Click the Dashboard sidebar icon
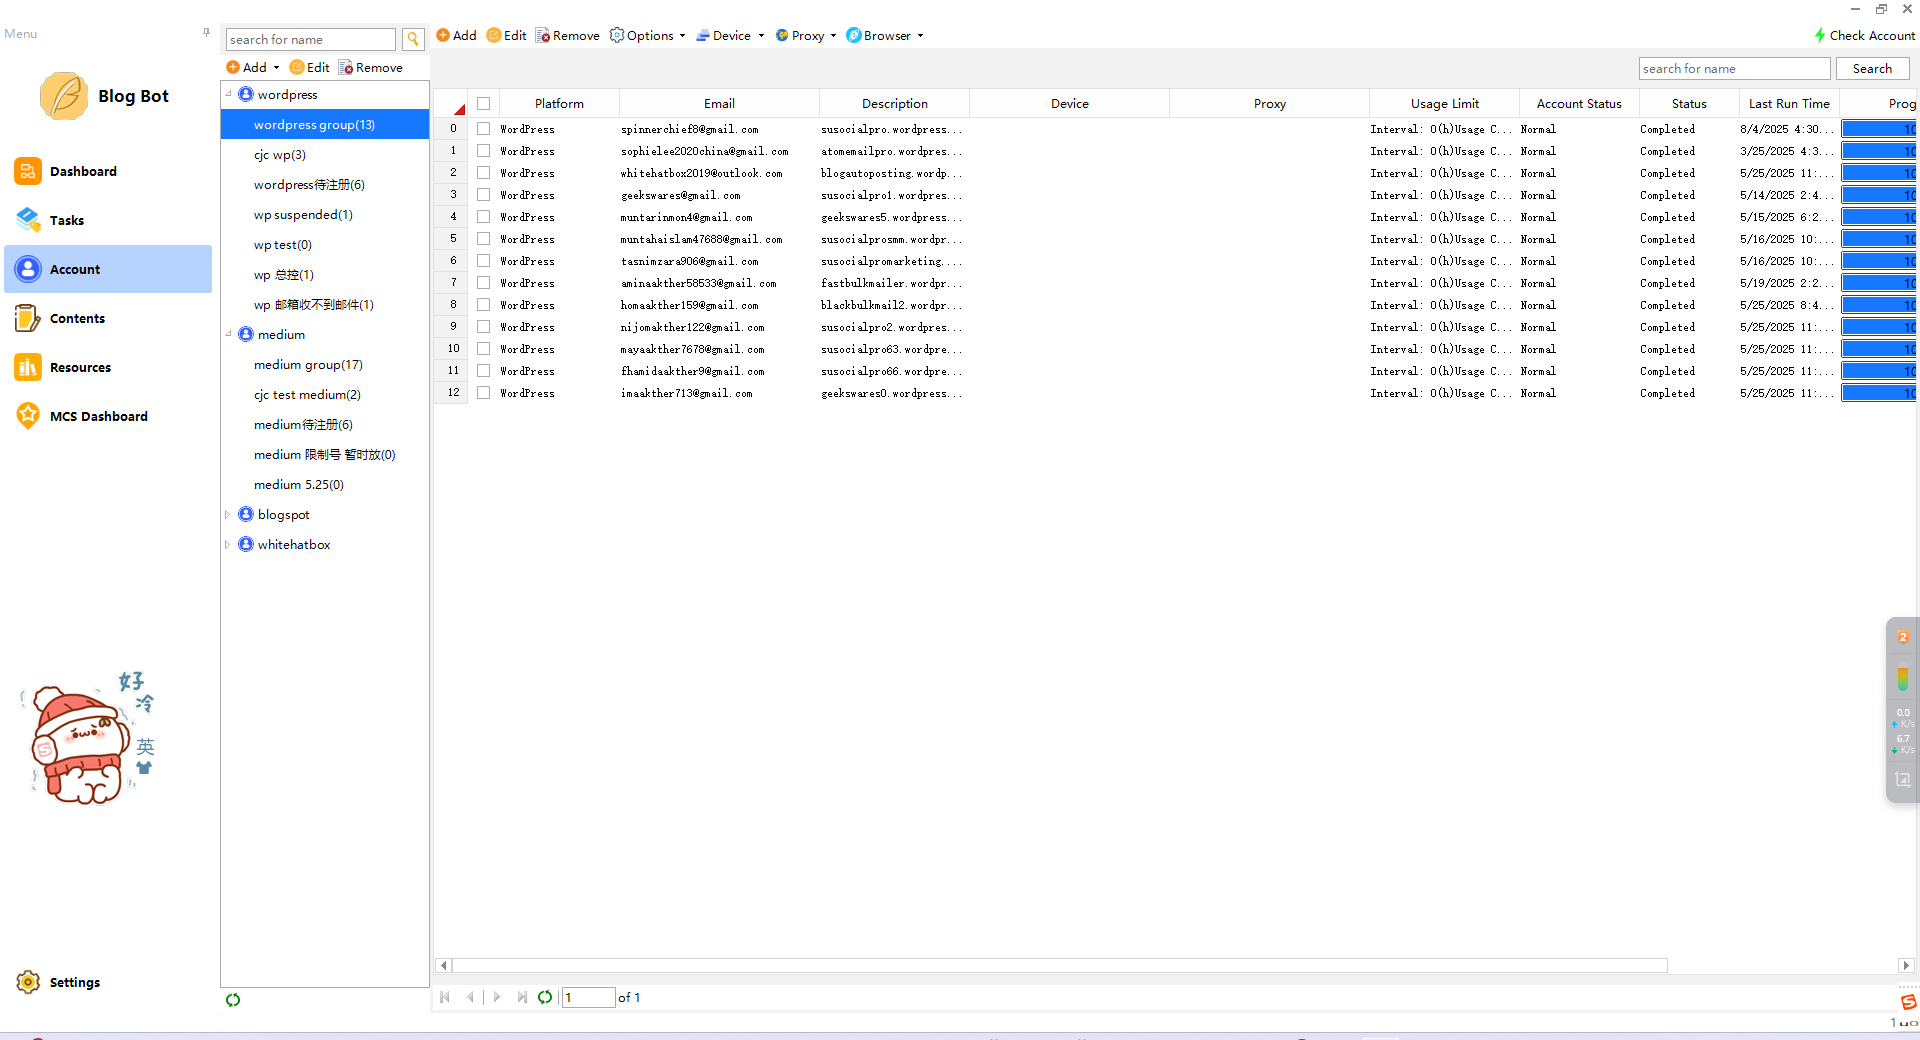The height and width of the screenshot is (1040, 1920). click(28, 171)
